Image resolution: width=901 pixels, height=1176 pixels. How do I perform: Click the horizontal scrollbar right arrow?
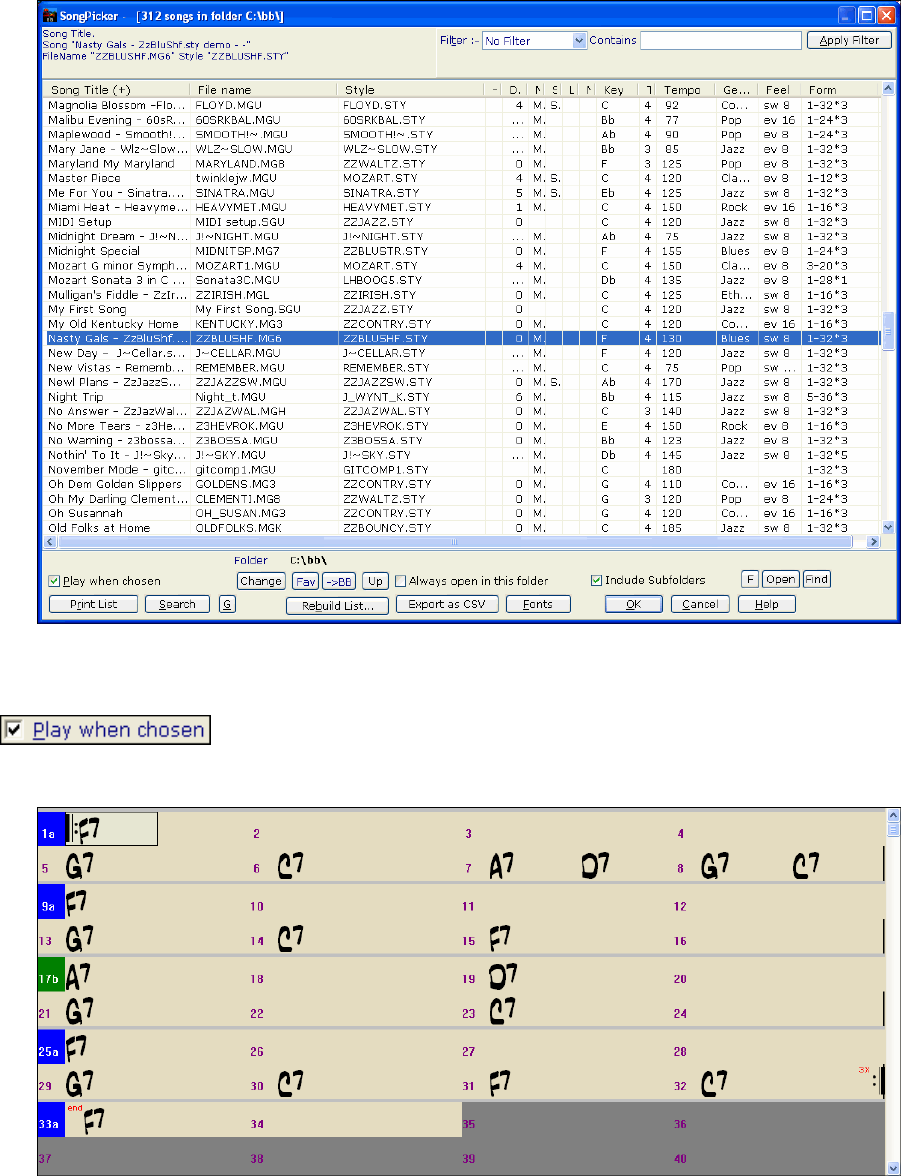(x=872, y=541)
